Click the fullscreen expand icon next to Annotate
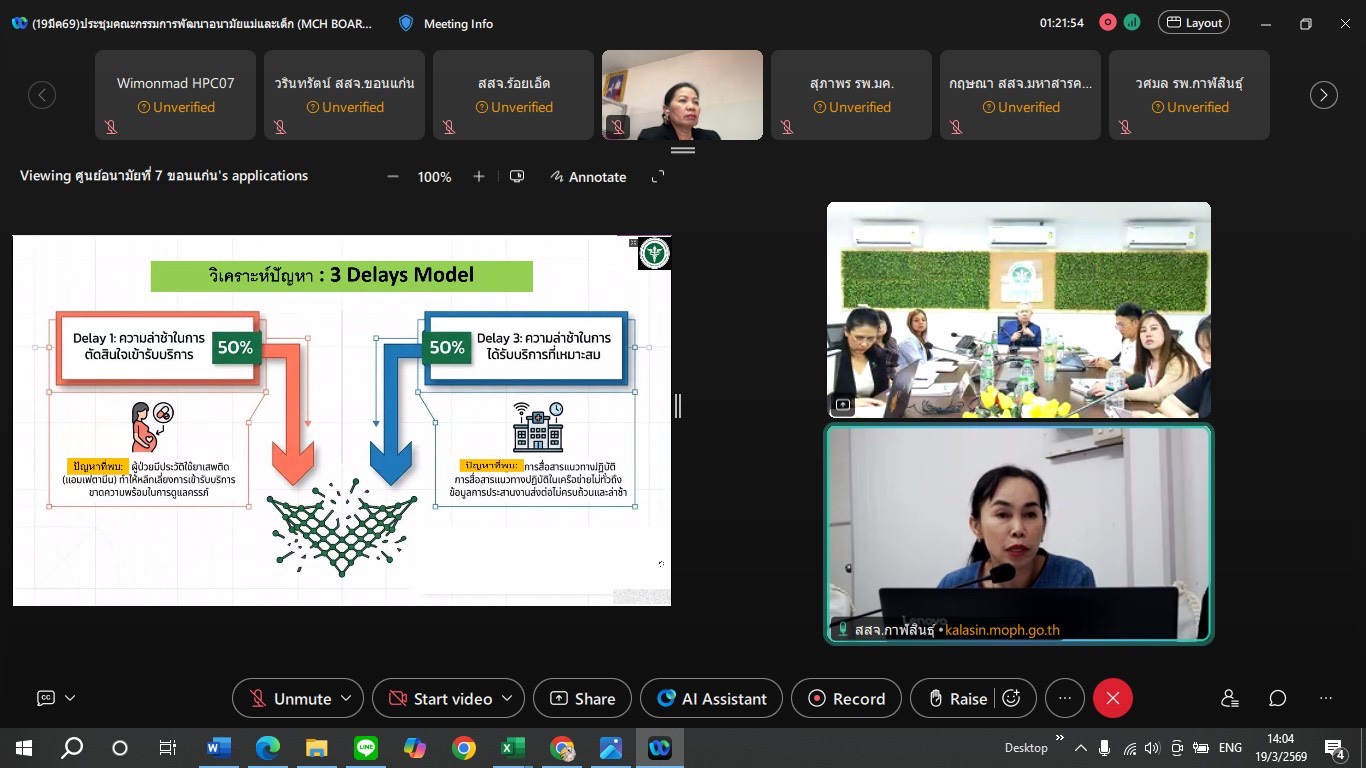The width and height of the screenshot is (1366, 768). click(658, 177)
